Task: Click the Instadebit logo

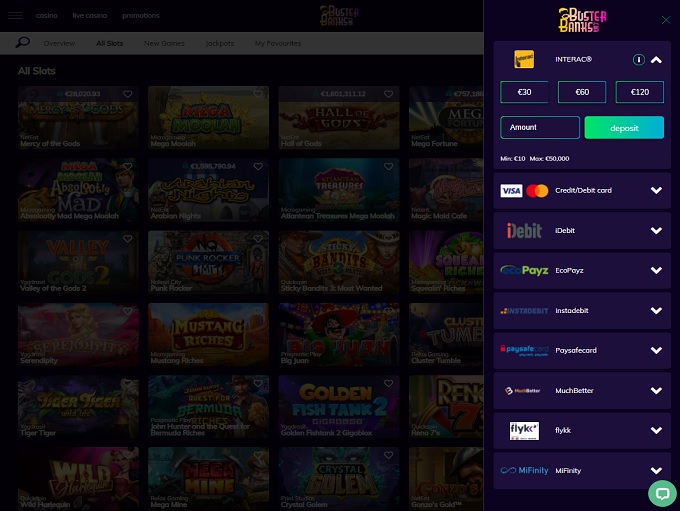Action: [524, 311]
